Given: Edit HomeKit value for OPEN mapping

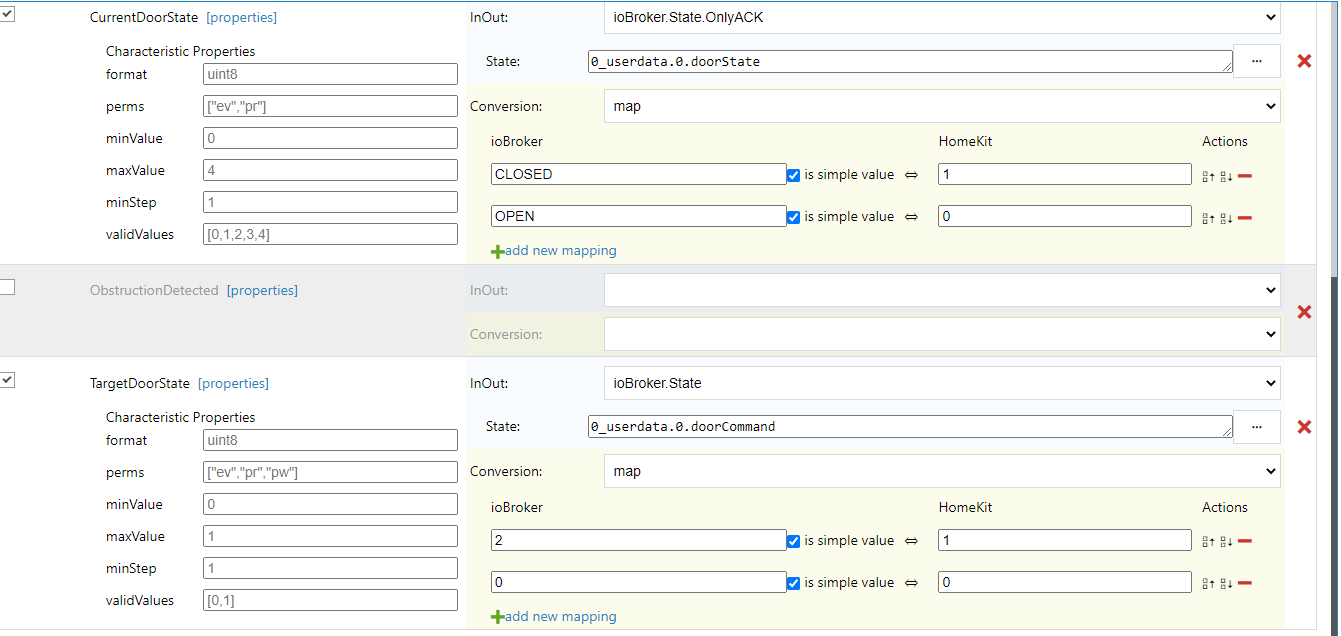Looking at the screenshot, I should click(1065, 216).
